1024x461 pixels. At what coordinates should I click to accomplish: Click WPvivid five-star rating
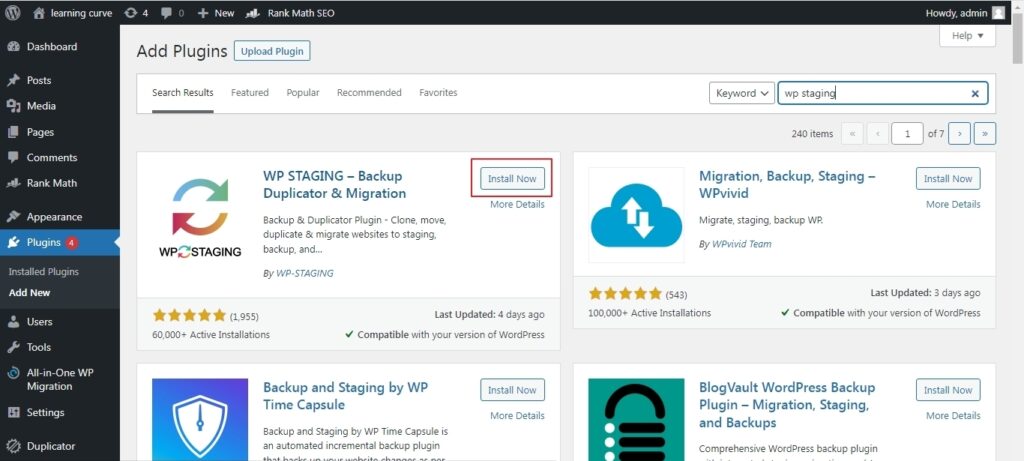(626, 294)
